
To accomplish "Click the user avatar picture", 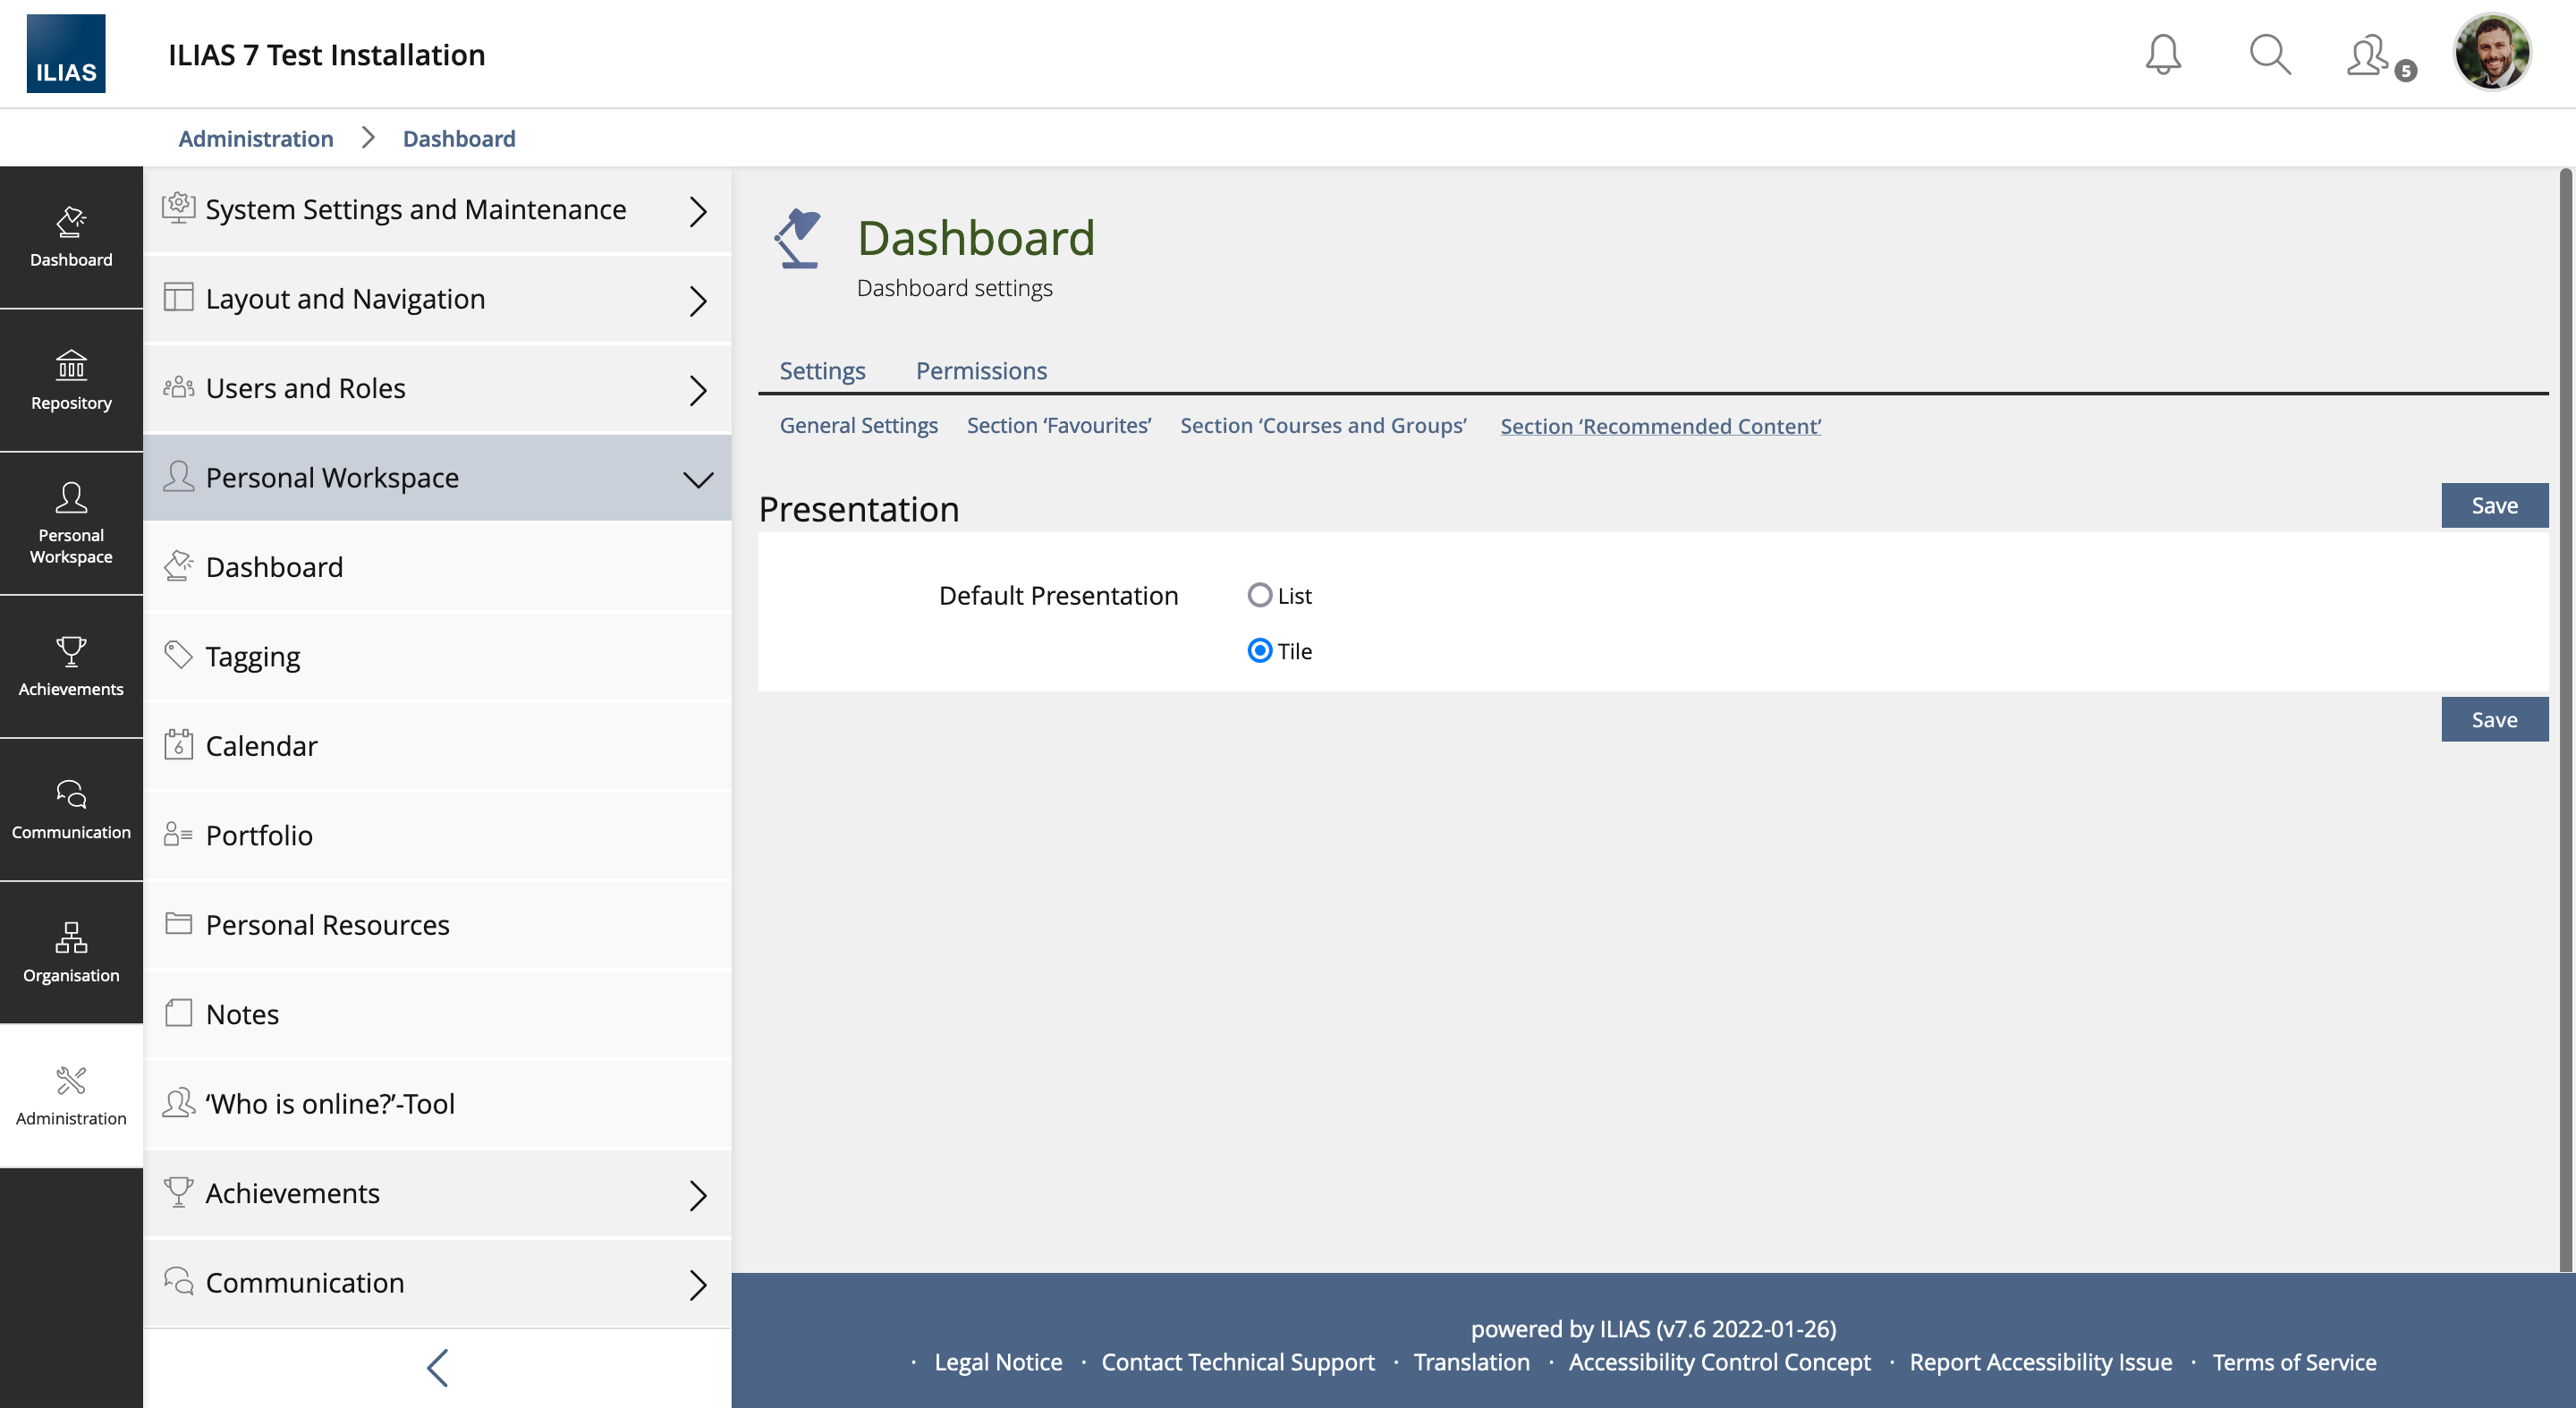I will pos(2491,52).
